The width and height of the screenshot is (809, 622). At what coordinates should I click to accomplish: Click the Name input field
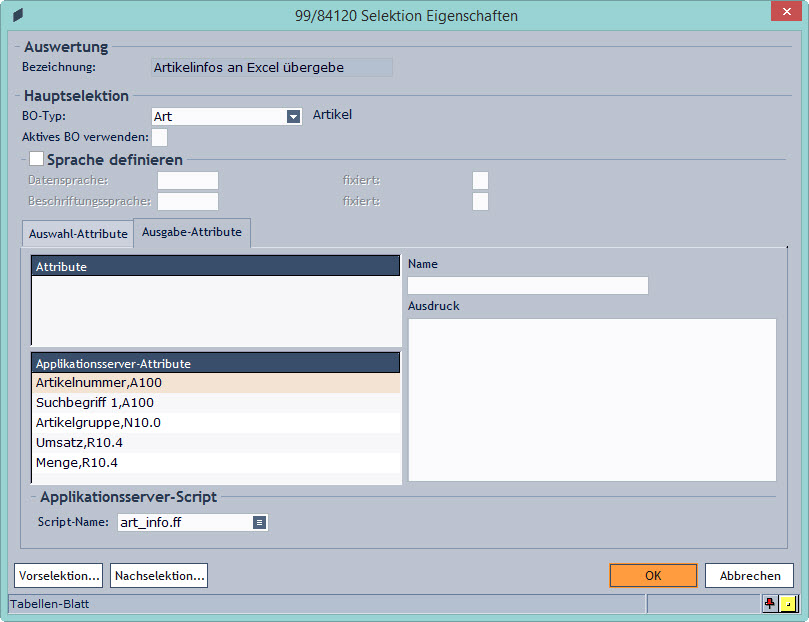click(x=528, y=285)
